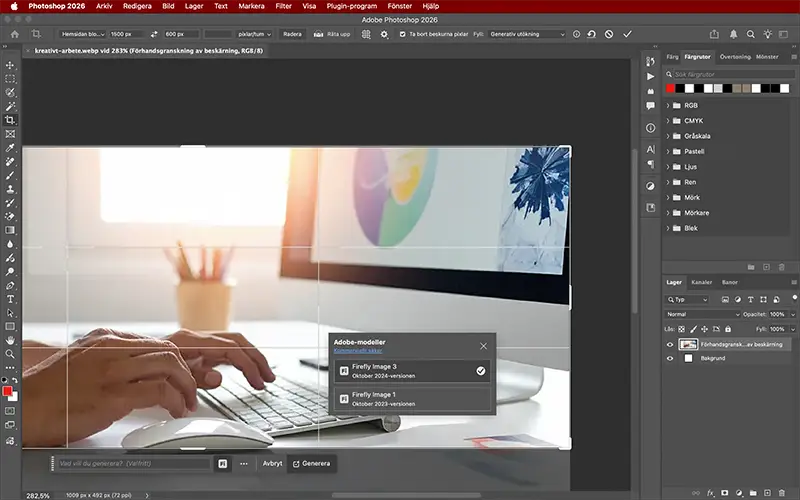
Task: Switch to the Övertoning tab
Action: pos(735,57)
